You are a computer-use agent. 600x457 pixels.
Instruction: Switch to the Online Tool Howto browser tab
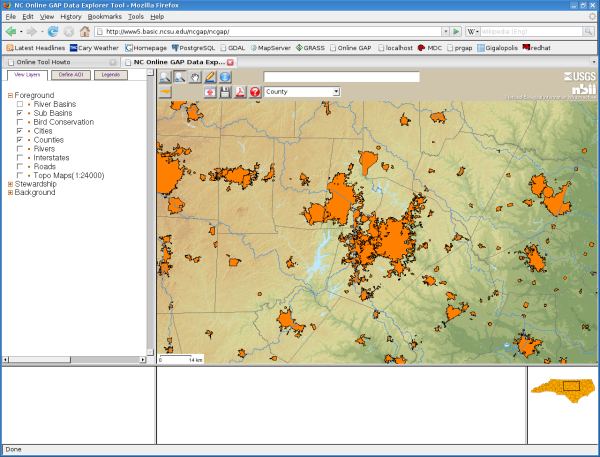point(60,62)
